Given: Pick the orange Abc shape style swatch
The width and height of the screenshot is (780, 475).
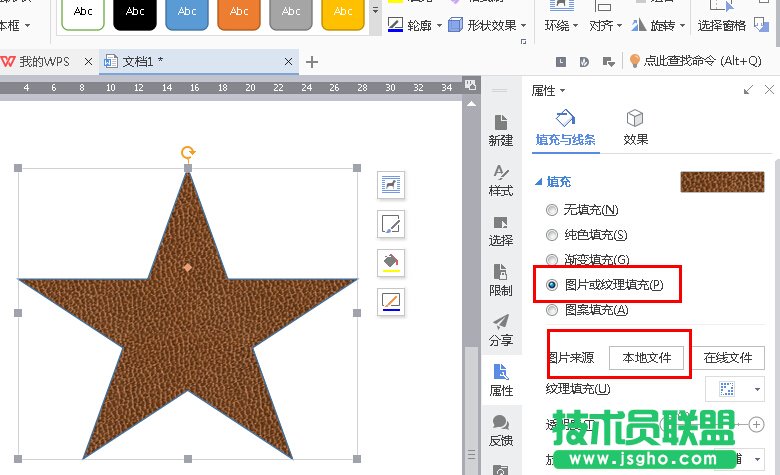Looking at the screenshot, I should [239, 12].
